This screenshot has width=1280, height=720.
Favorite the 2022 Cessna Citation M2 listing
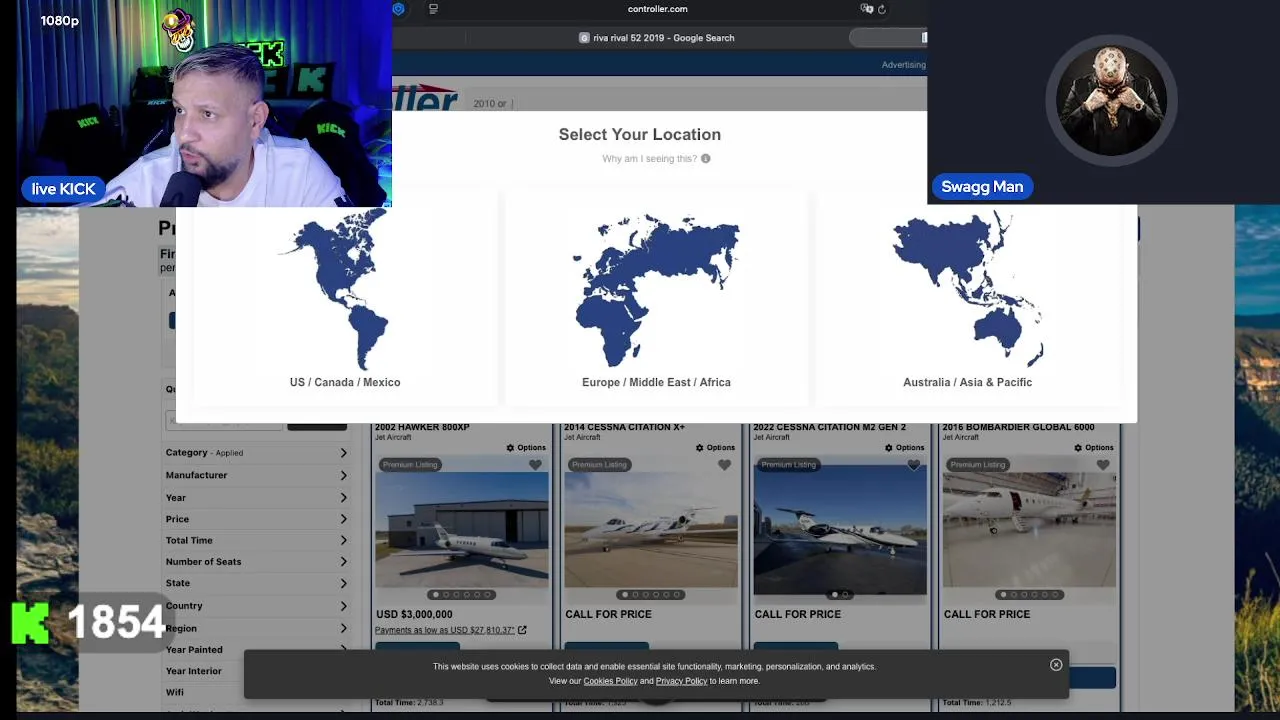(x=913, y=465)
